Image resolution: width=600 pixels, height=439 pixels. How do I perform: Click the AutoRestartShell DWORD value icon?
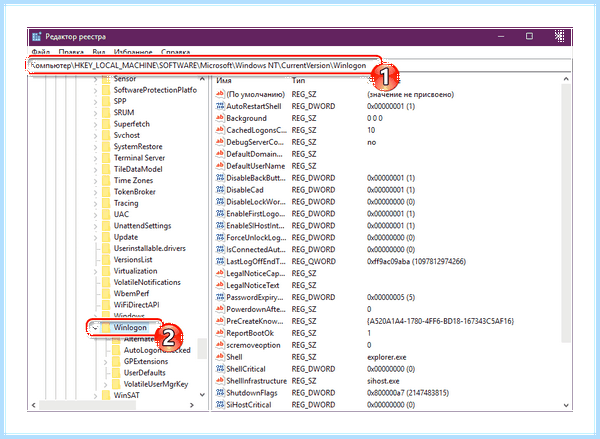220,106
